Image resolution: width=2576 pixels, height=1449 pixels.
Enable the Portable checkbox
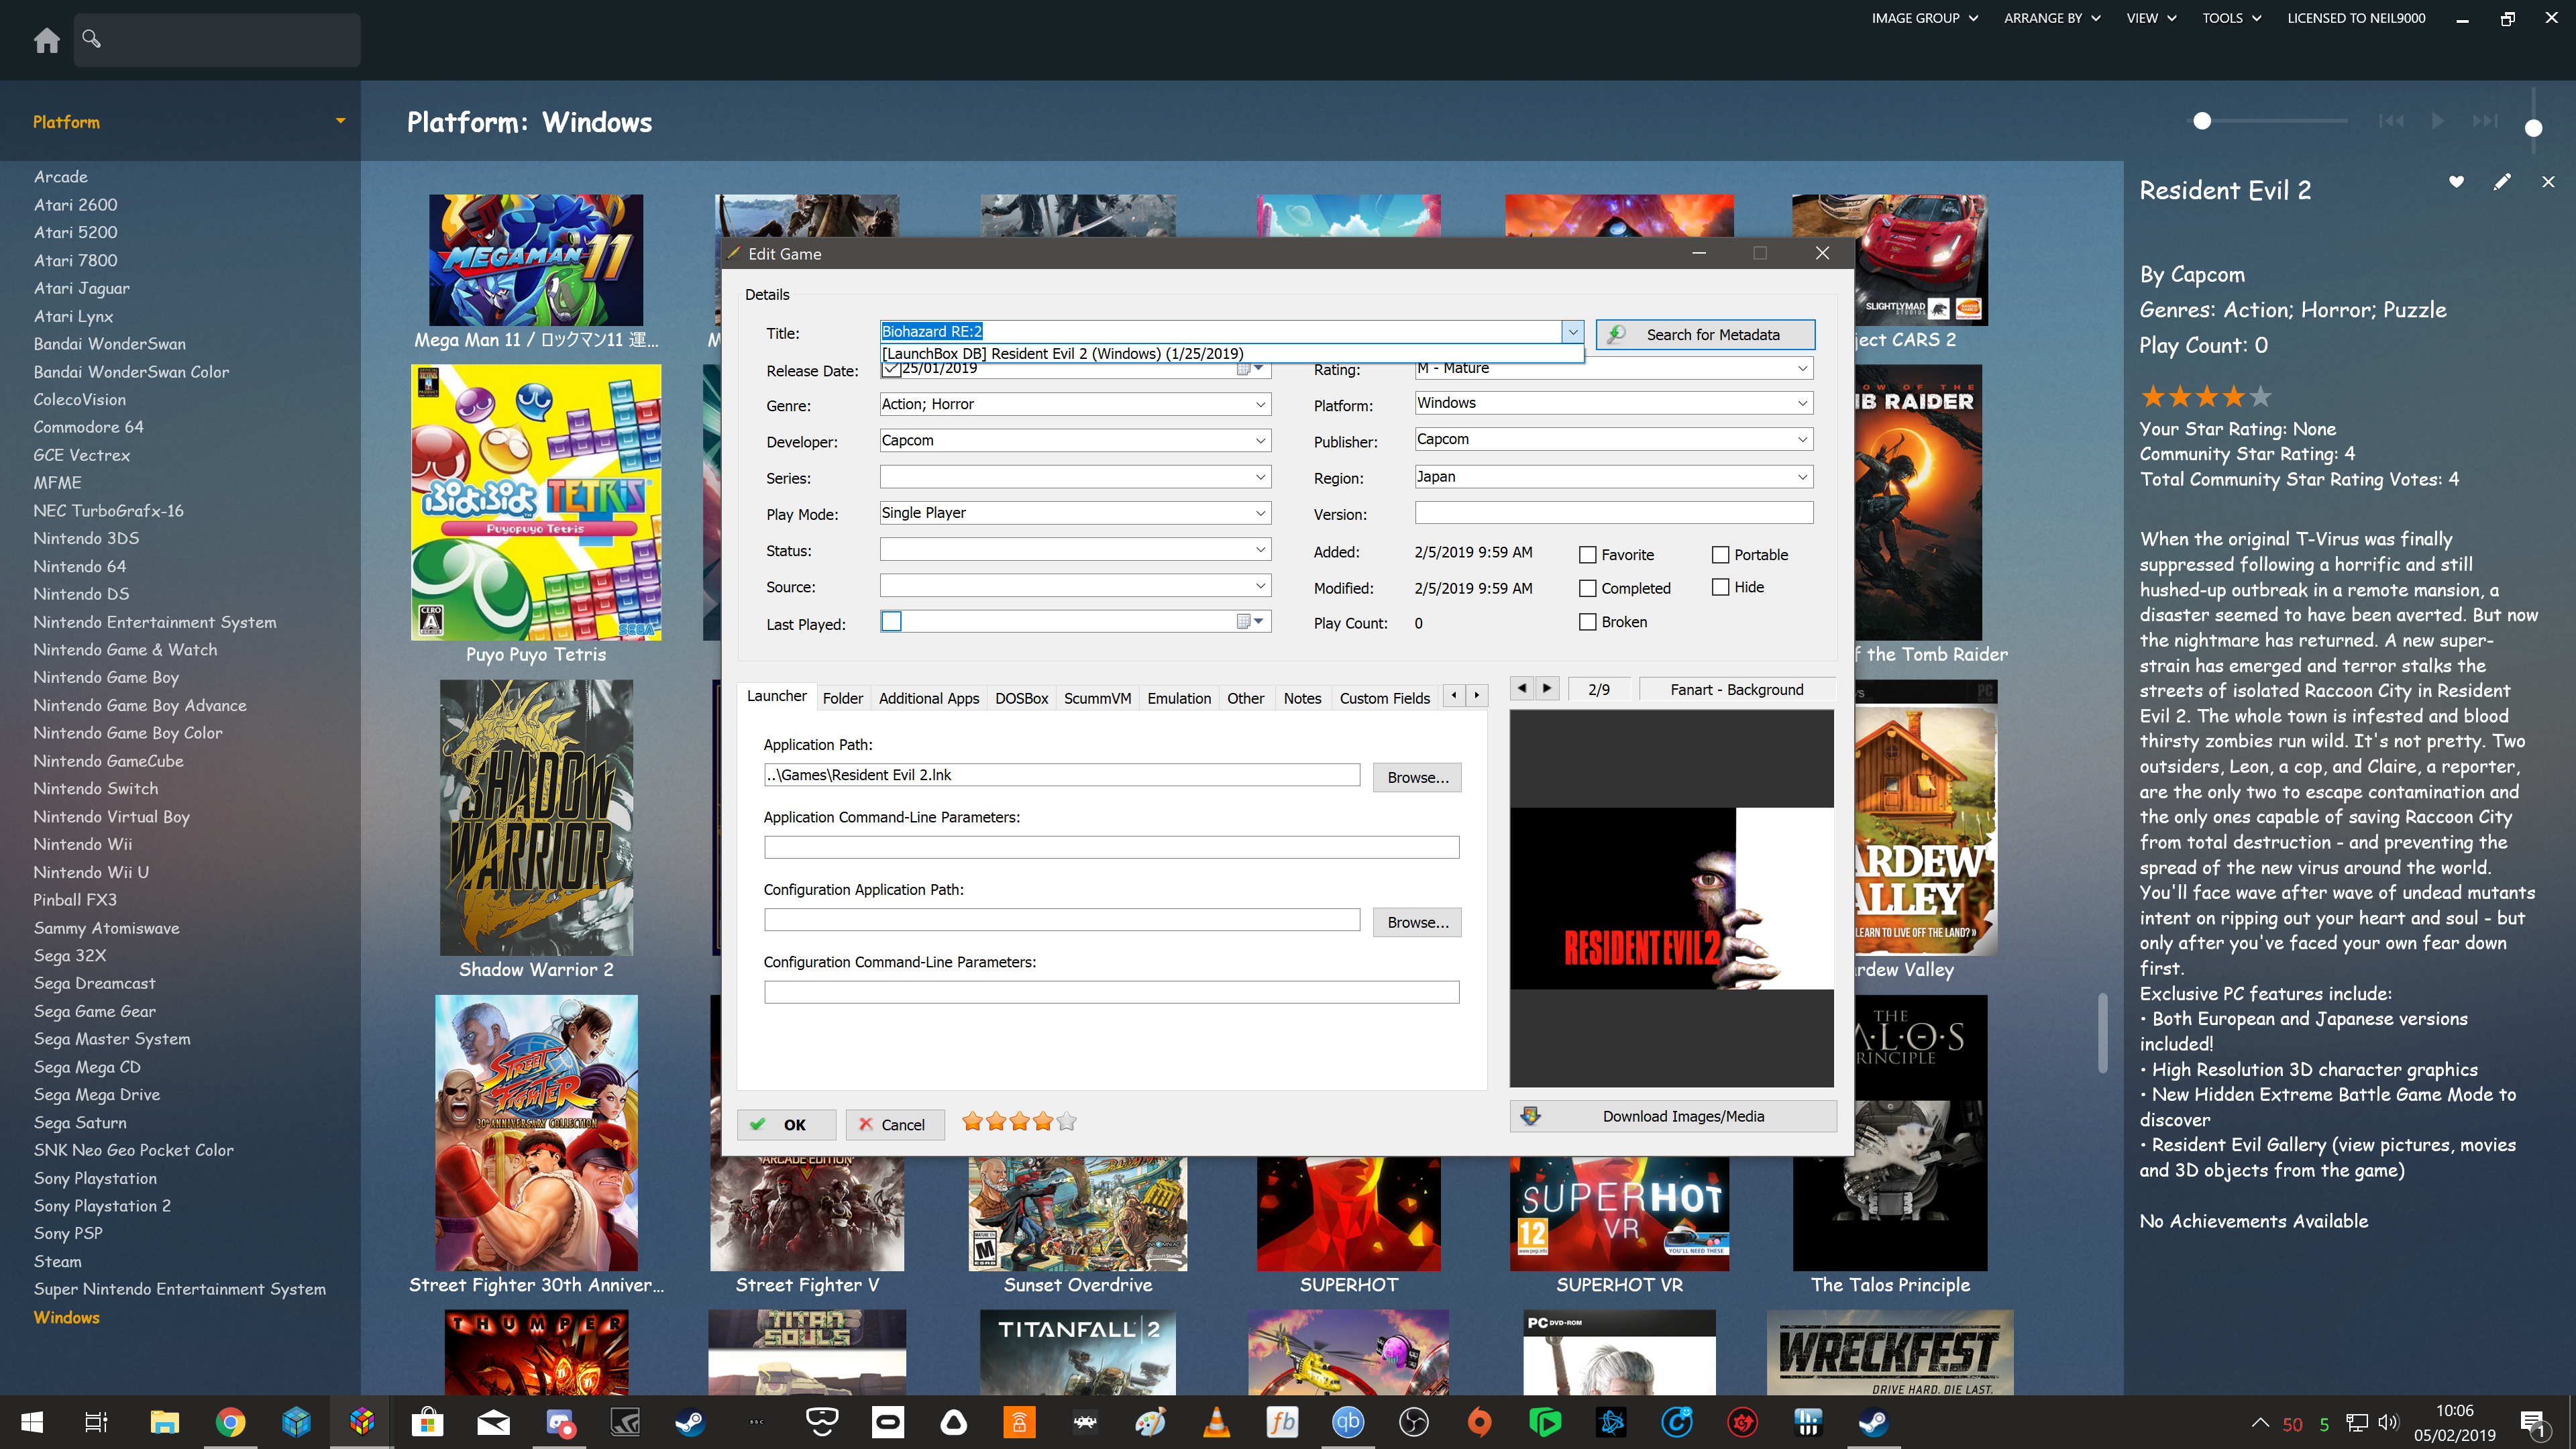point(1720,554)
